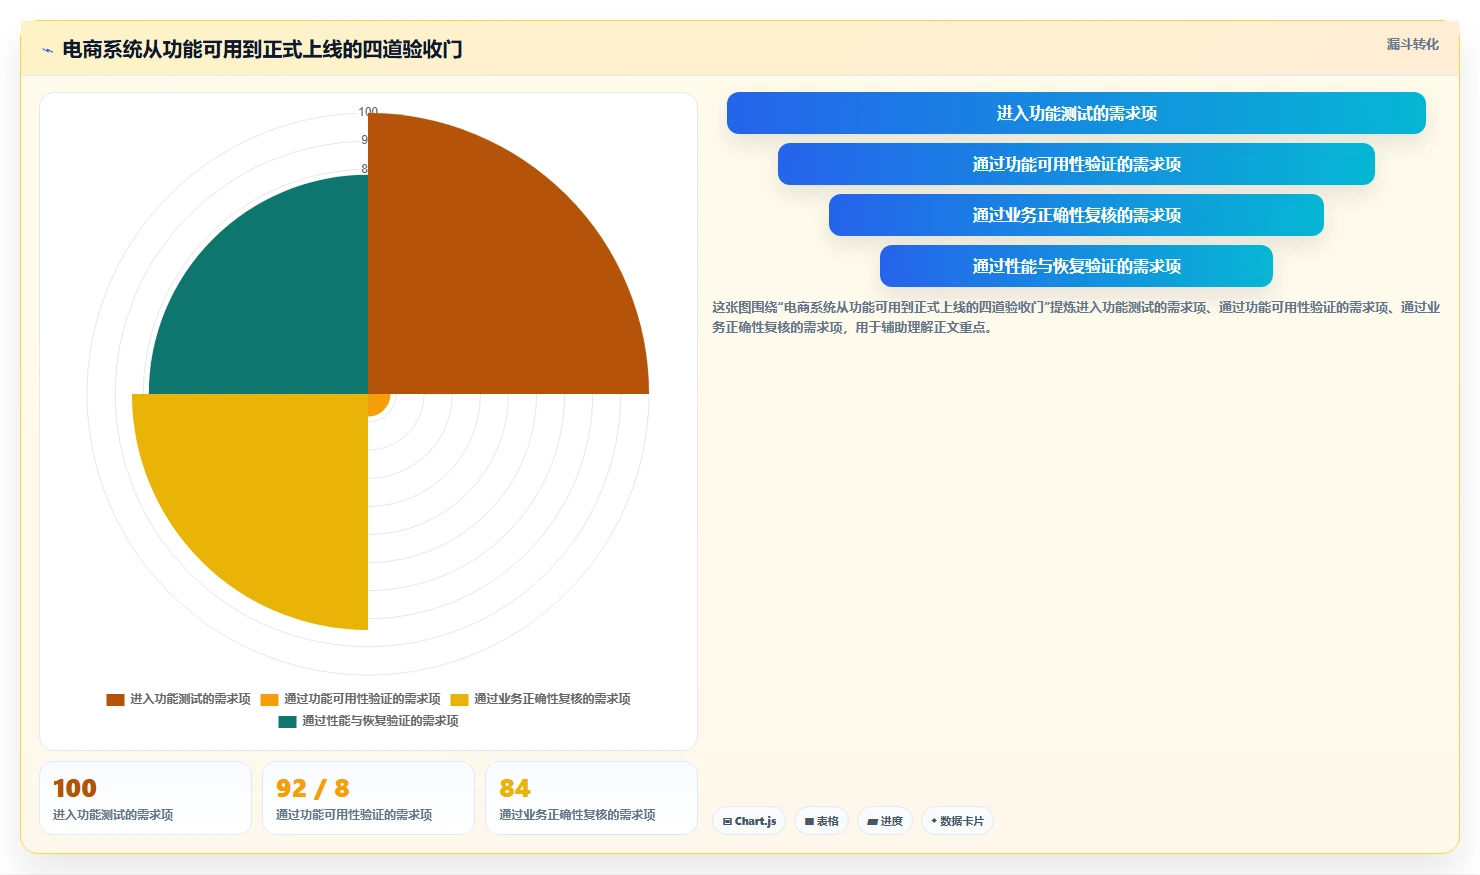
Task: Click the 92 / 8 stat card value
Action: (313, 788)
